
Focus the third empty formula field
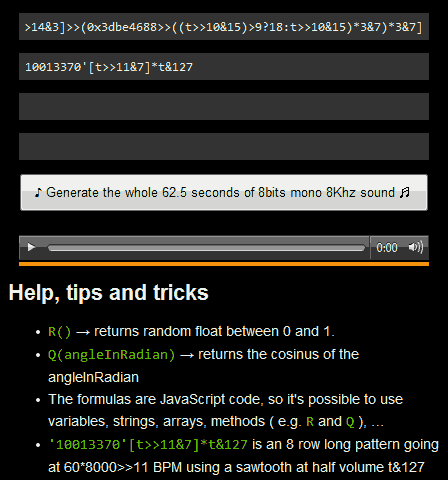[224, 107]
